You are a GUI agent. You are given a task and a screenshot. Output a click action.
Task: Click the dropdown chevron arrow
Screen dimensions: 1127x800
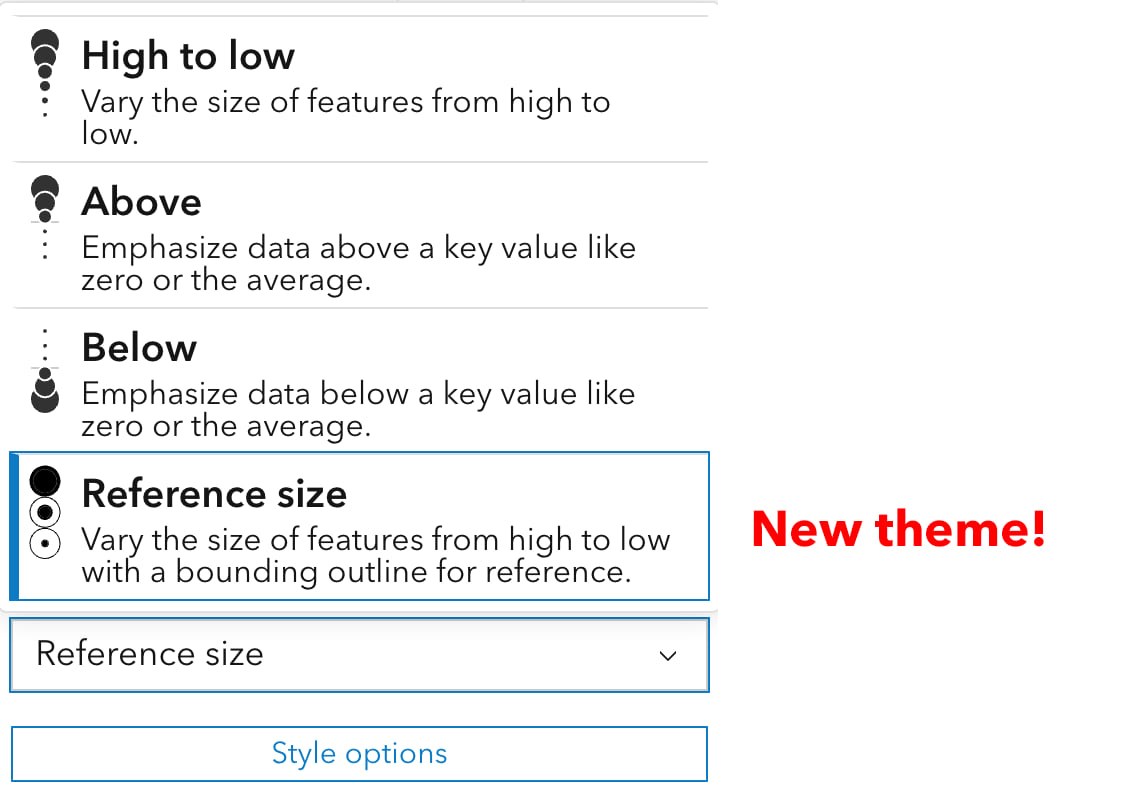[x=668, y=656]
